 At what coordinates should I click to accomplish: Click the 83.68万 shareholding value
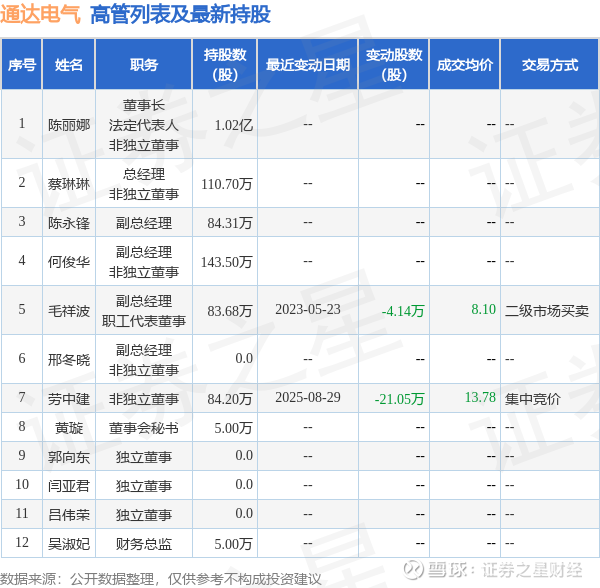pyautogui.click(x=230, y=311)
